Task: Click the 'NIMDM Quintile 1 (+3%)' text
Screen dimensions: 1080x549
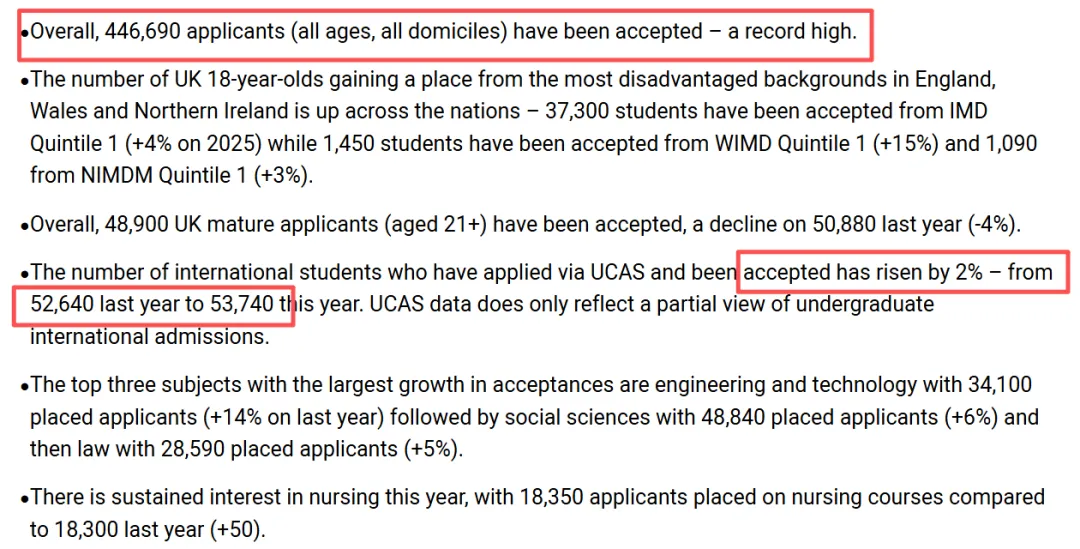Action: (196, 176)
